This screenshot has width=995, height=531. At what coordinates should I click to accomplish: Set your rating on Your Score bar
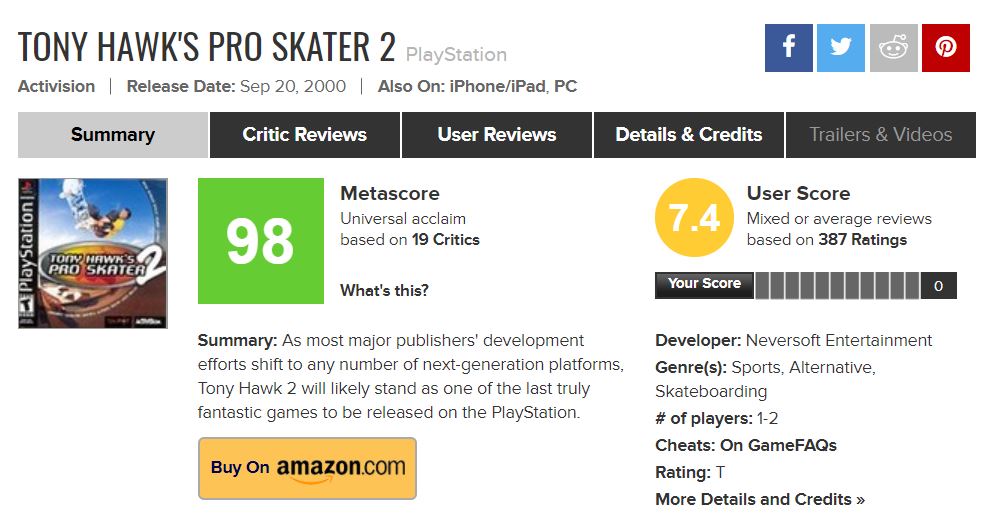click(836, 285)
